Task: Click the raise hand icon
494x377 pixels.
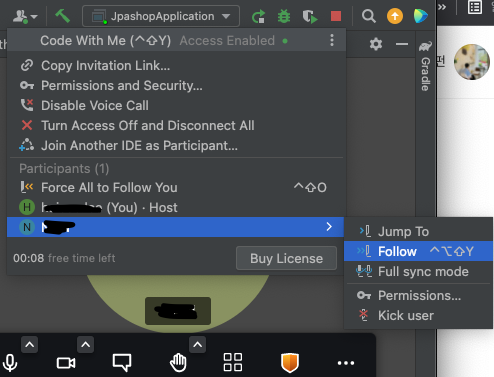Action: pyautogui.click(x=178, y=363)
